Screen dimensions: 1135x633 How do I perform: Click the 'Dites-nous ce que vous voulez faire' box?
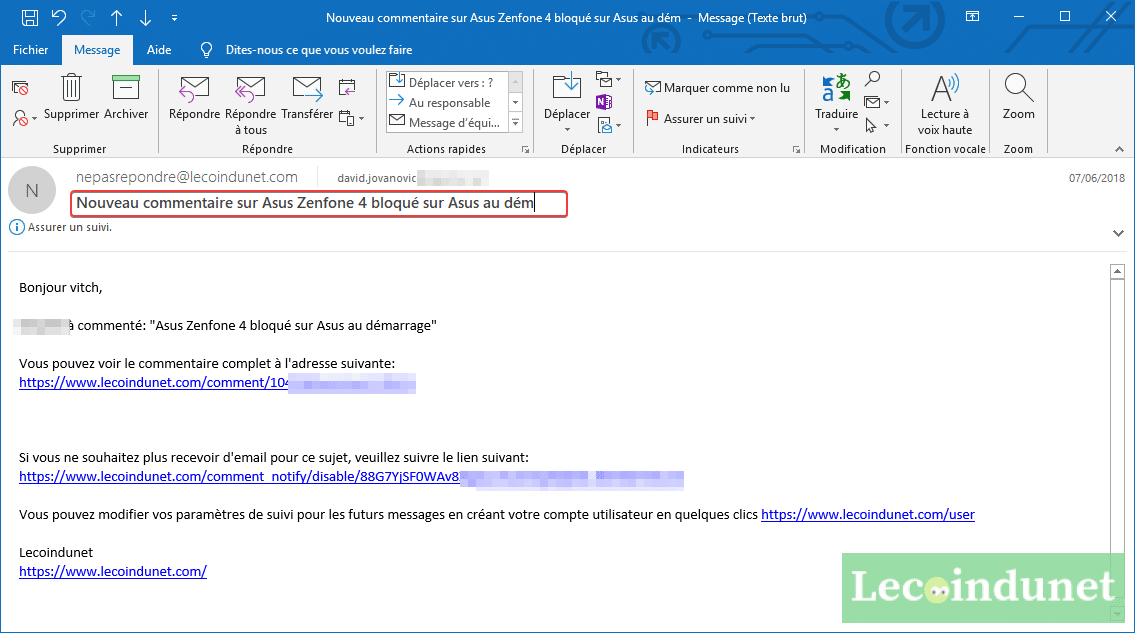[x=318, y=50]
